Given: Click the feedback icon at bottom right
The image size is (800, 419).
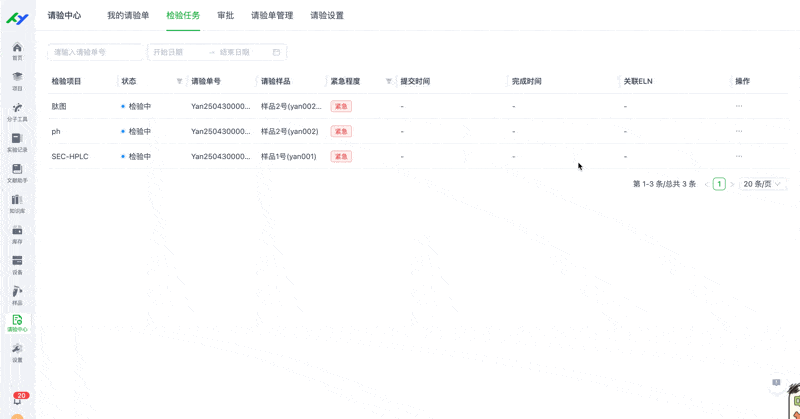Looking at the screenshot, I should coord(776,383).
